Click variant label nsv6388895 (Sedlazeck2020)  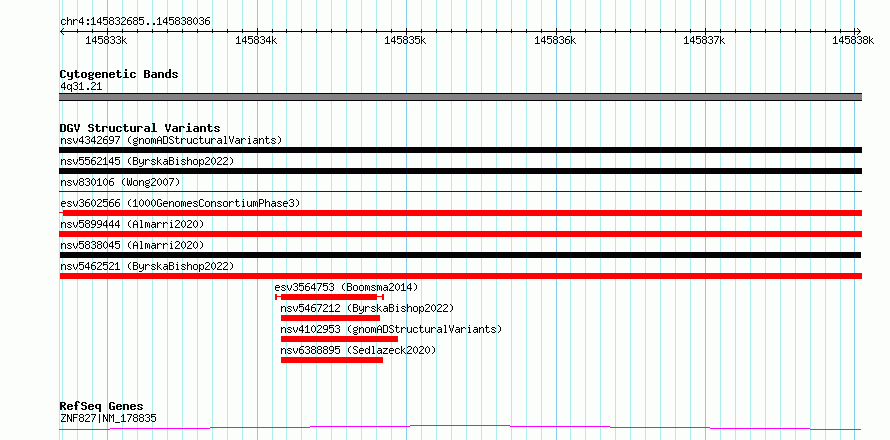[359, 350]
